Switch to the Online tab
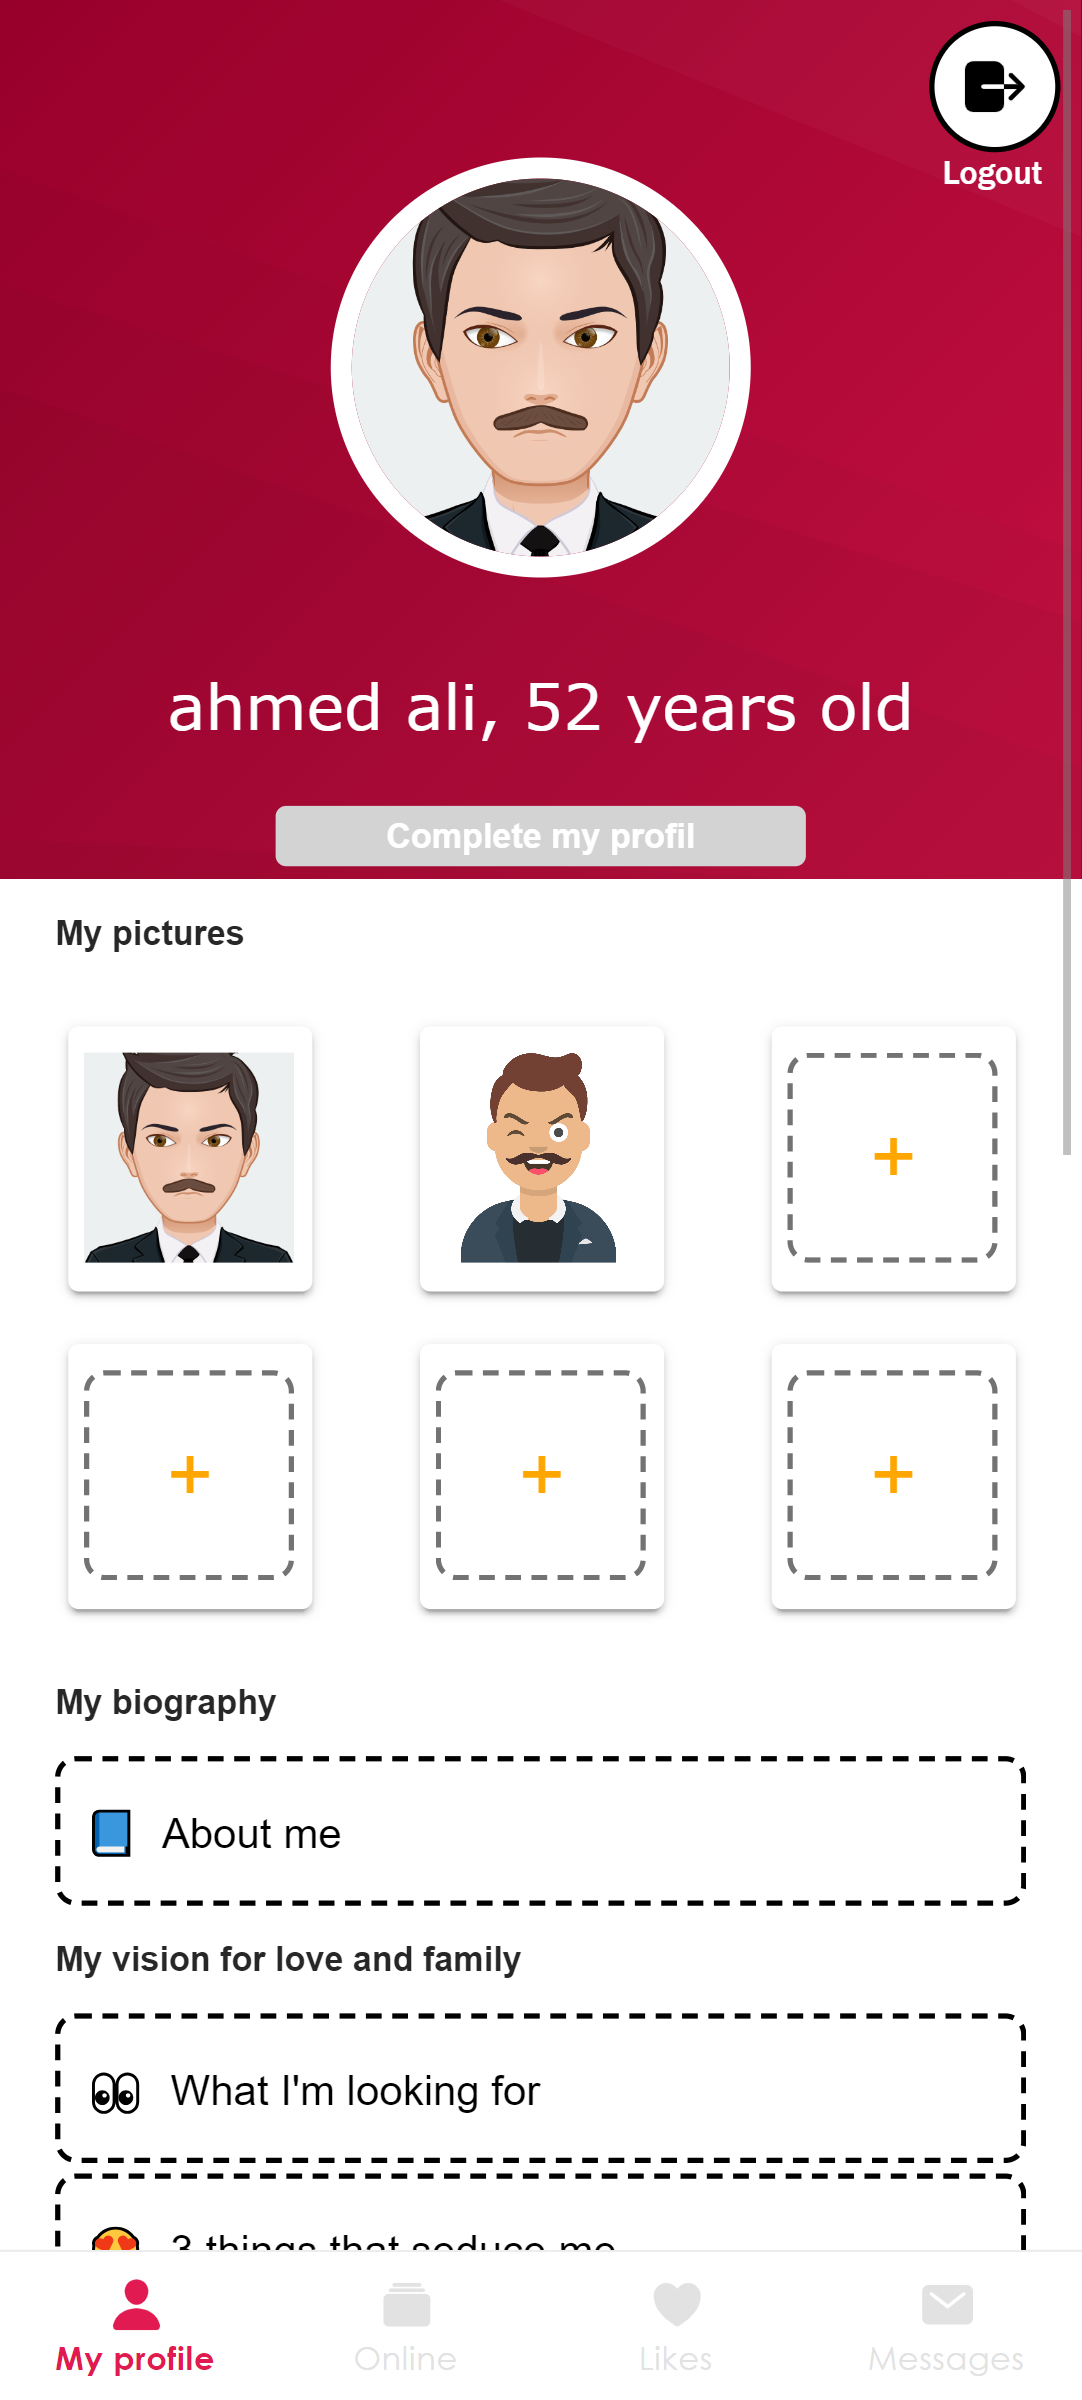This screenshot has width=1082, height=2400. pos(405,2326)
